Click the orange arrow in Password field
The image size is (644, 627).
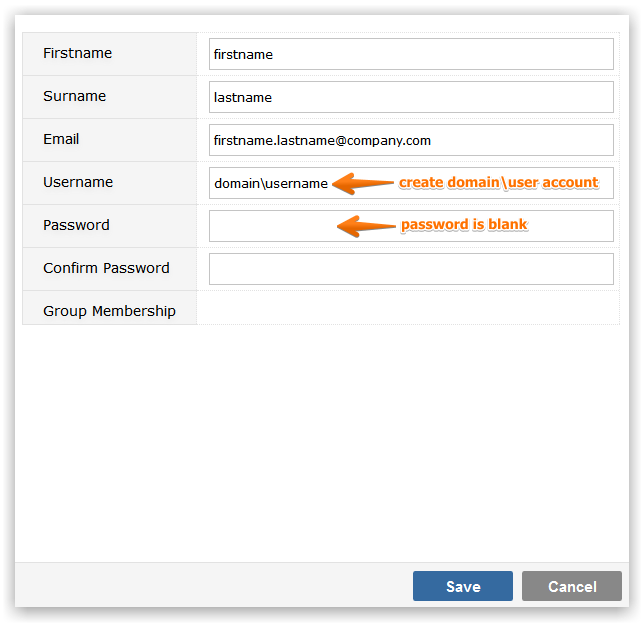tap(366, 226)
